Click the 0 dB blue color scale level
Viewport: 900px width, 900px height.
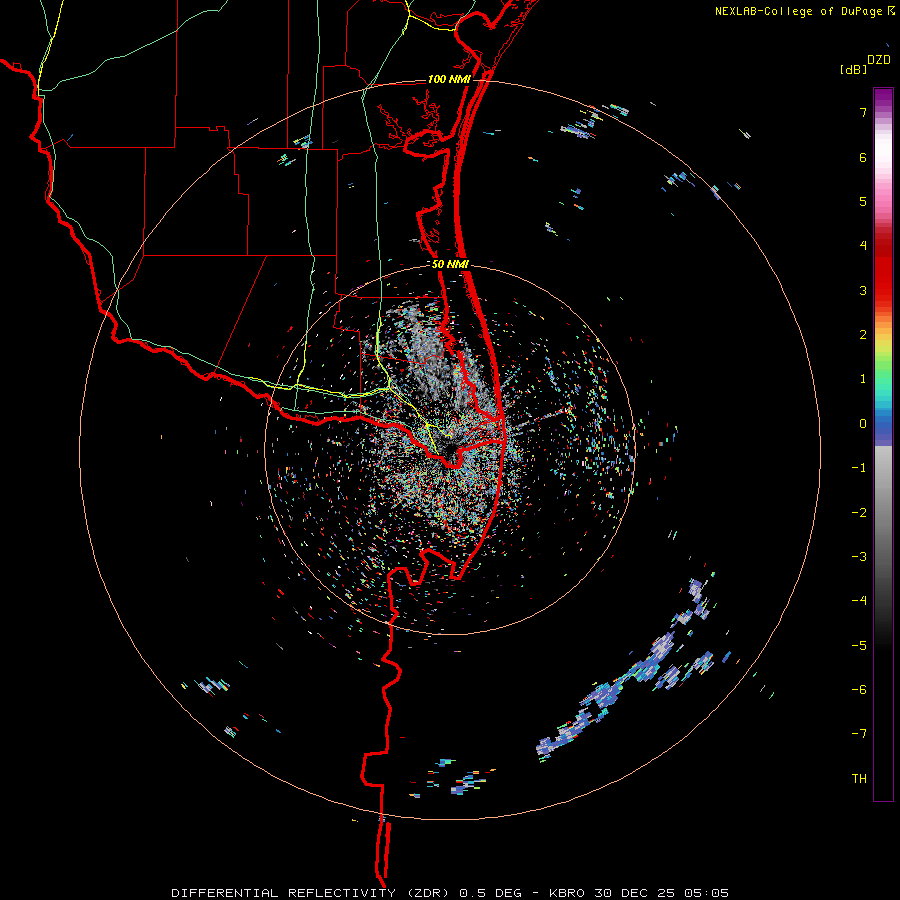[x=863, y=424]
